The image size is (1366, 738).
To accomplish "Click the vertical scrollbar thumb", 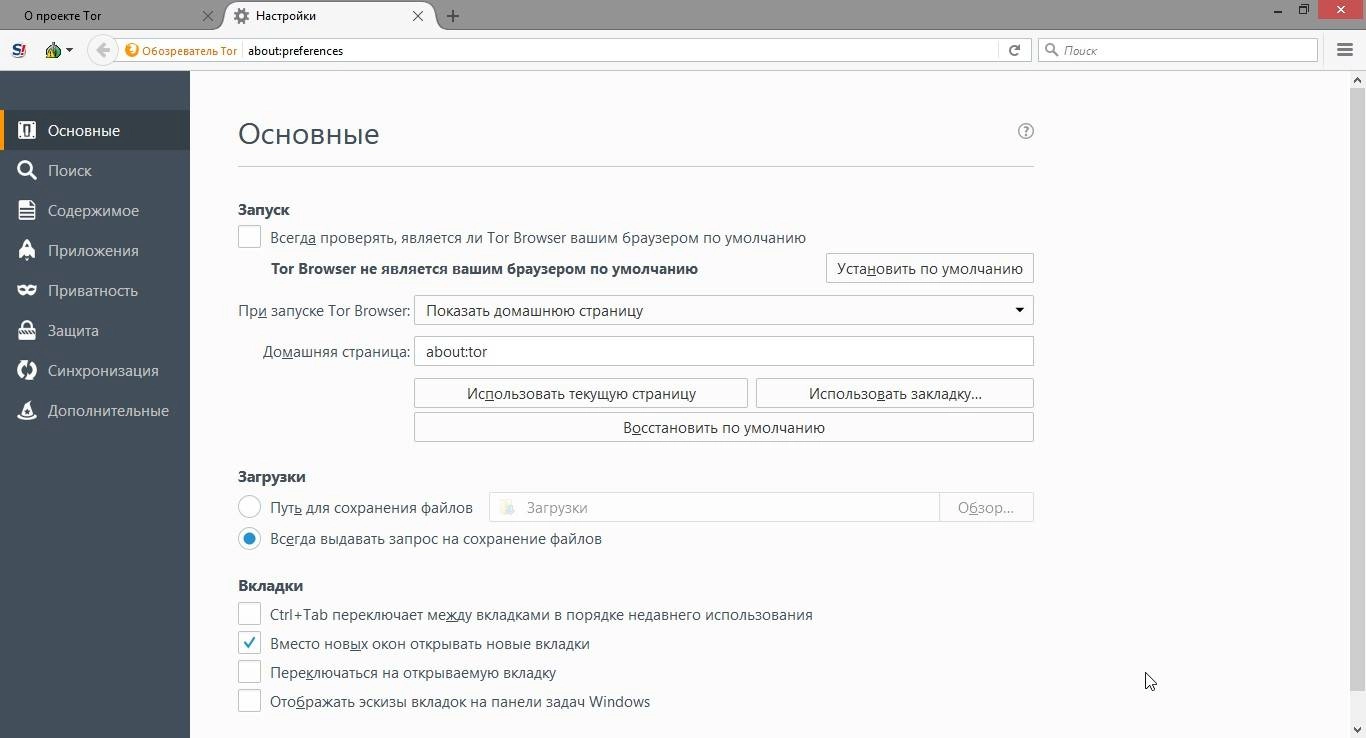I will point(1357,389).
